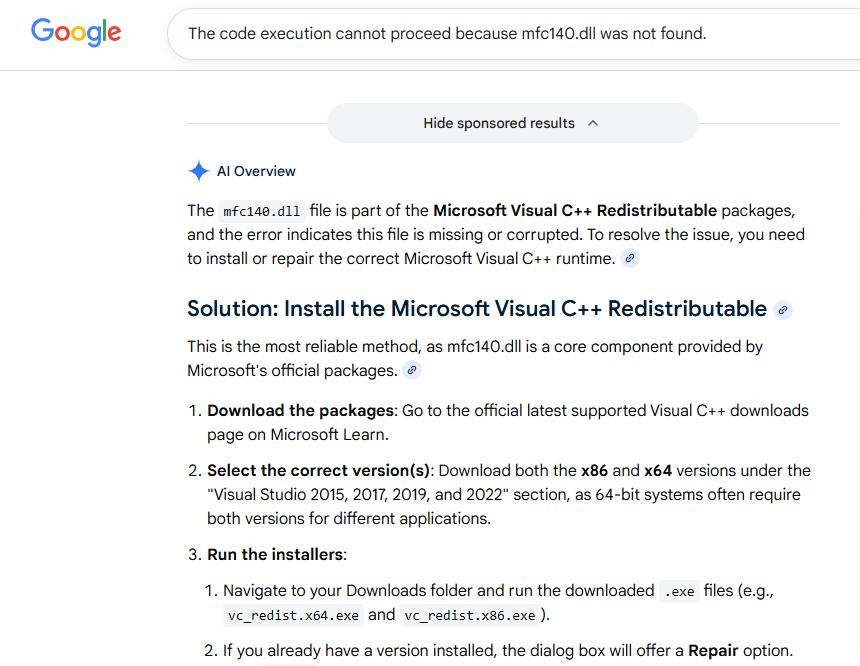Click link icon beside the Solution heading

tap(783, 310)
